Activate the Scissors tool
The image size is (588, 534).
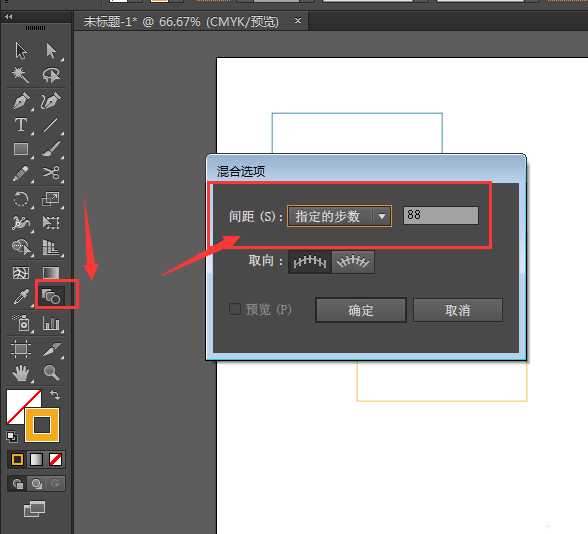point(51,173)
